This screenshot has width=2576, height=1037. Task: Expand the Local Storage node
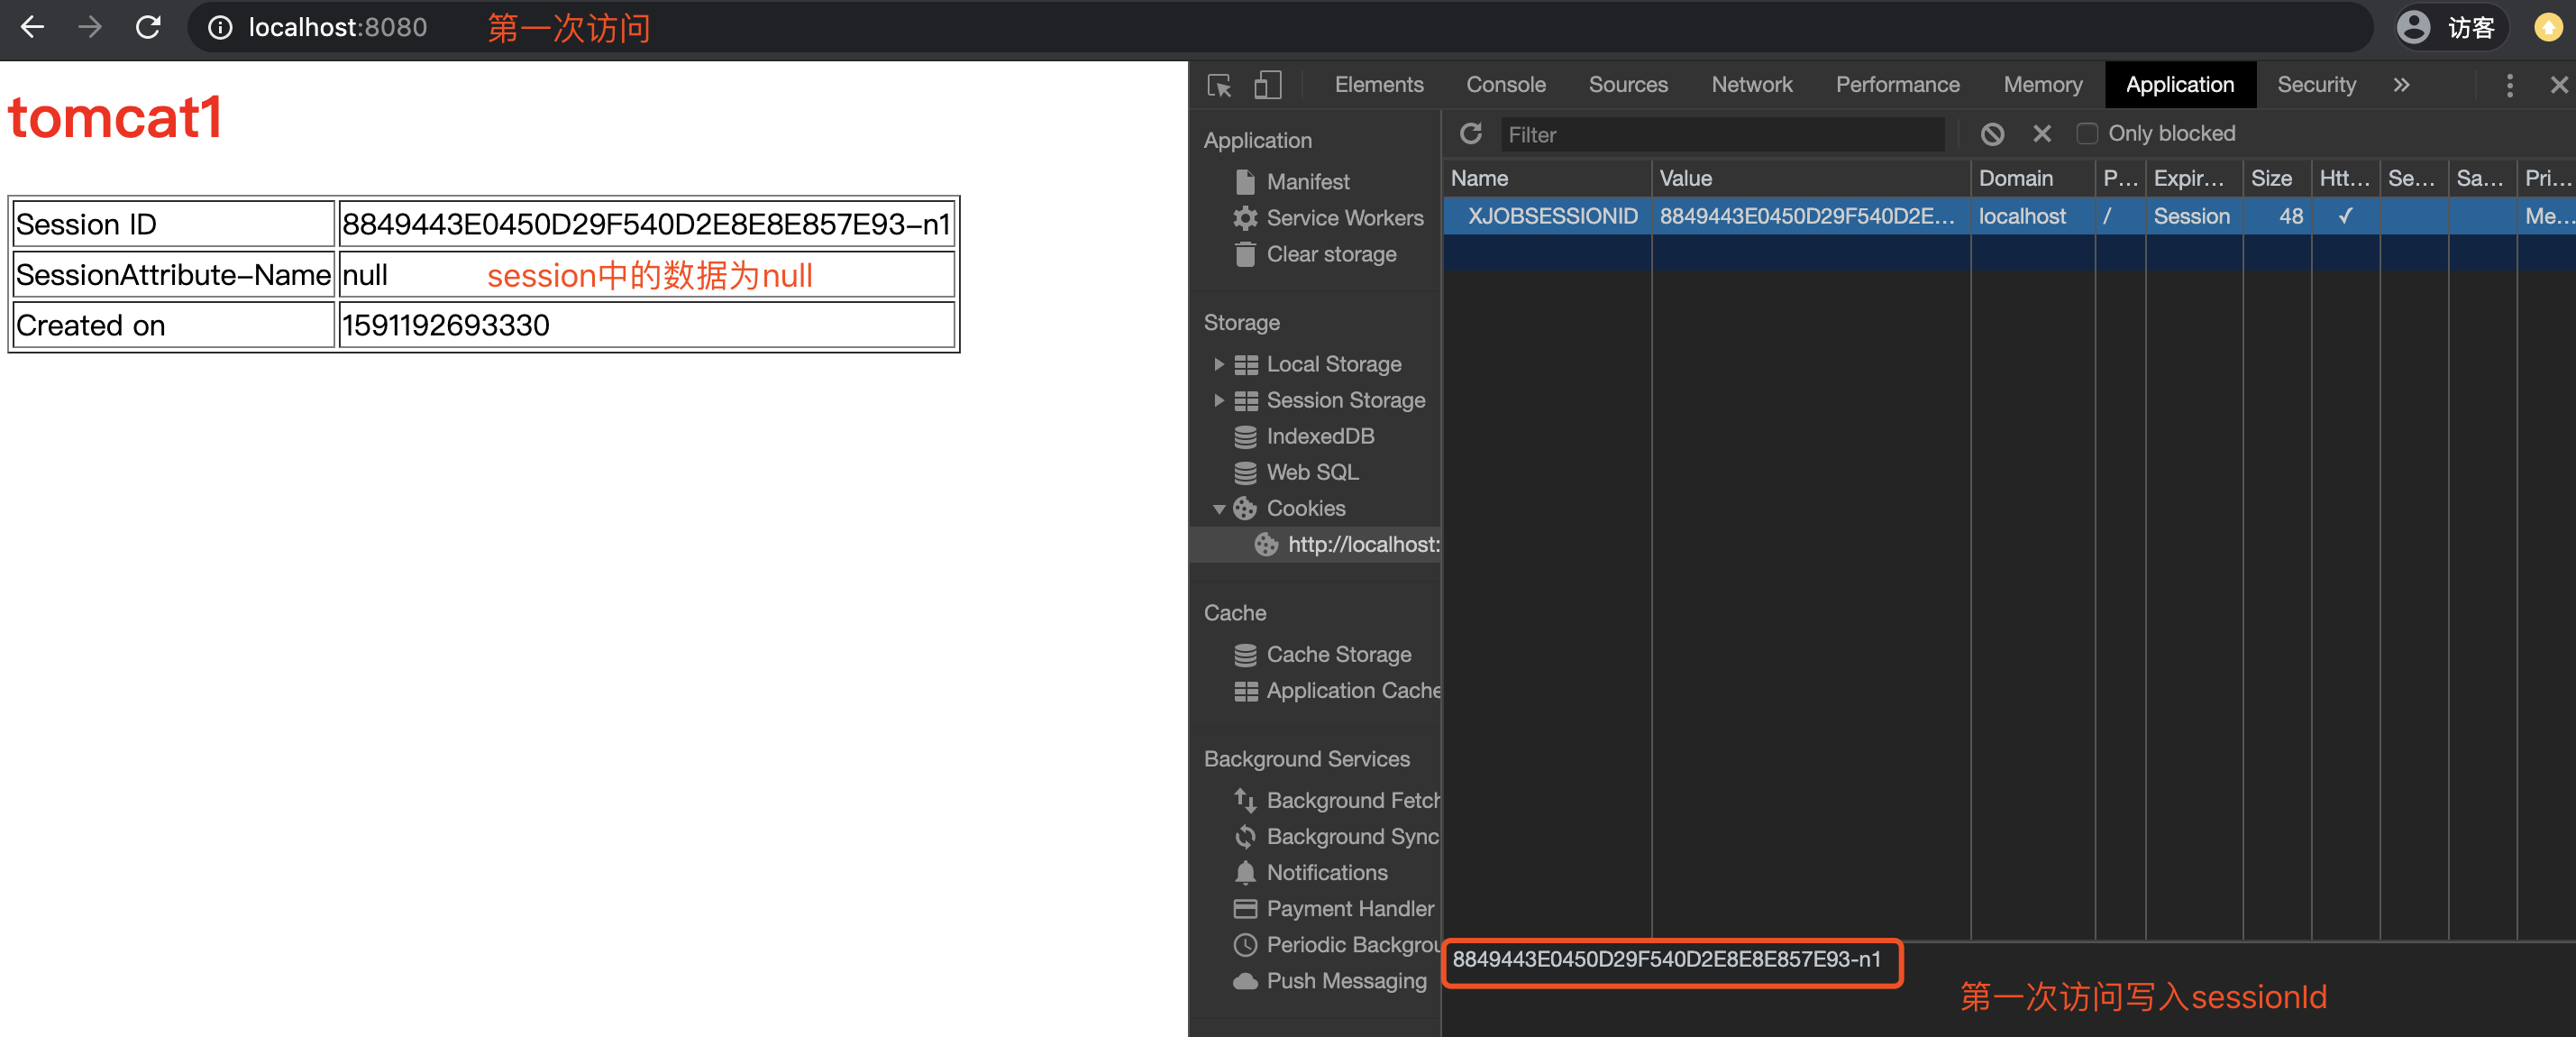1218,364
